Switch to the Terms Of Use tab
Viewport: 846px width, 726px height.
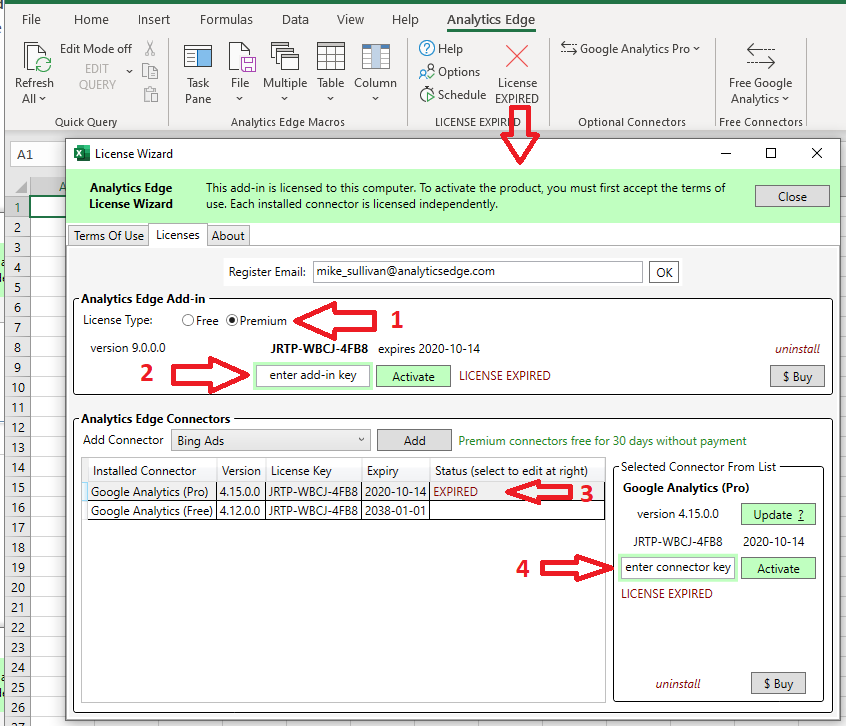tap(107, 235)
